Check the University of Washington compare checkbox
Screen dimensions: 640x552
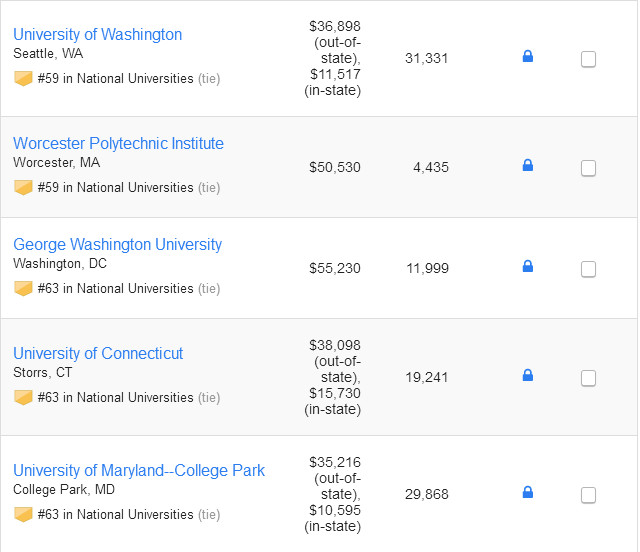click(x=588, y=59)
